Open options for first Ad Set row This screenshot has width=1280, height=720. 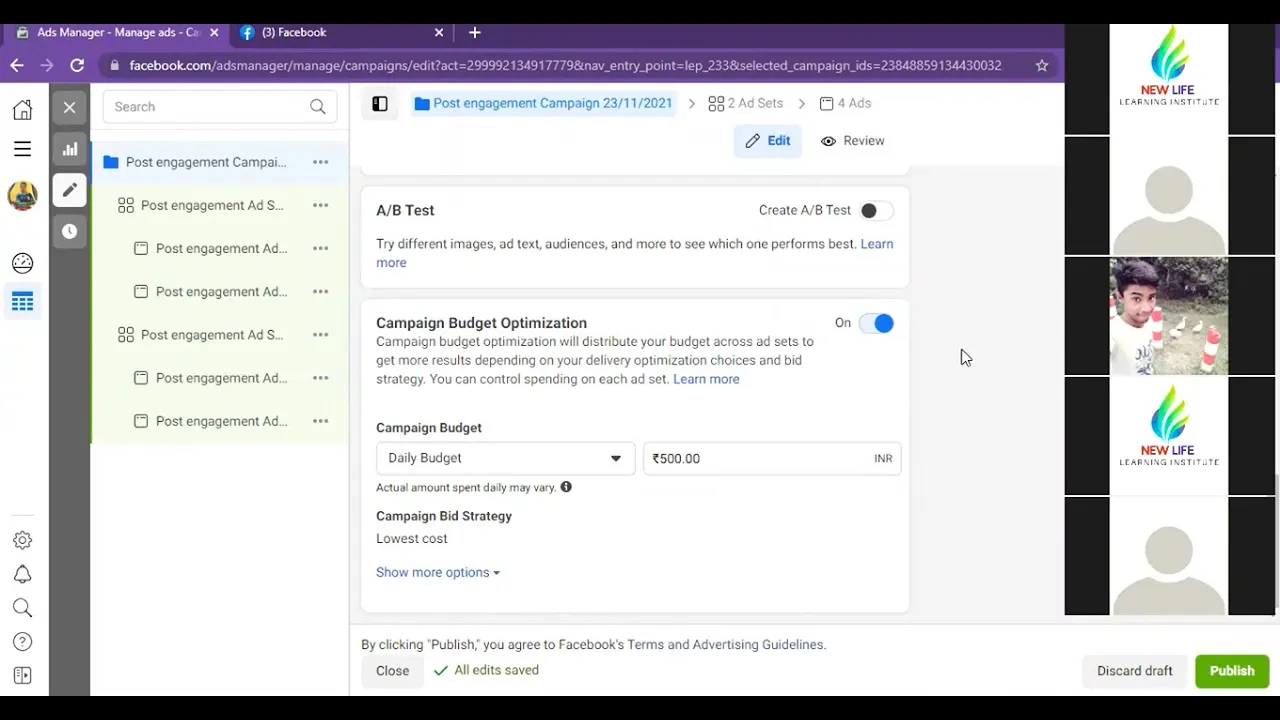[320, 205]
